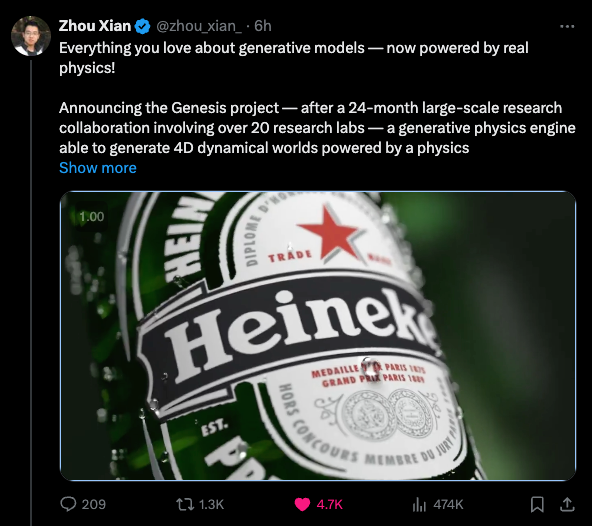Click the 4.7K likes count
Screen dimensions: 592x526
click(x=329, y=504)
